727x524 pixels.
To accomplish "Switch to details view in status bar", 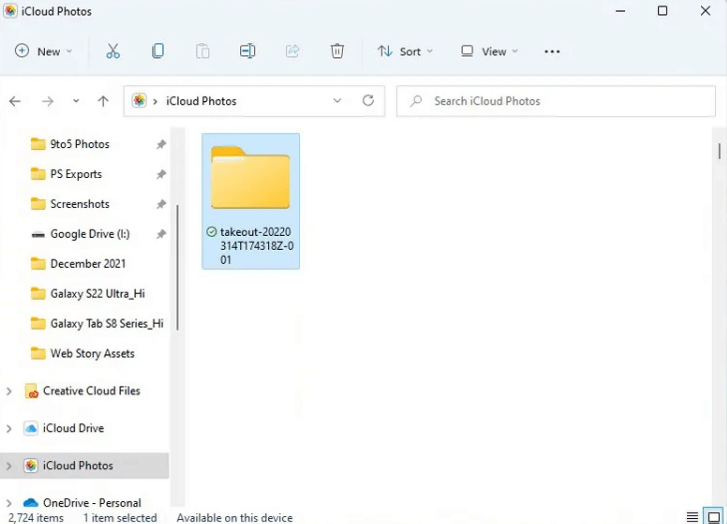I will (x=692, y=517).
